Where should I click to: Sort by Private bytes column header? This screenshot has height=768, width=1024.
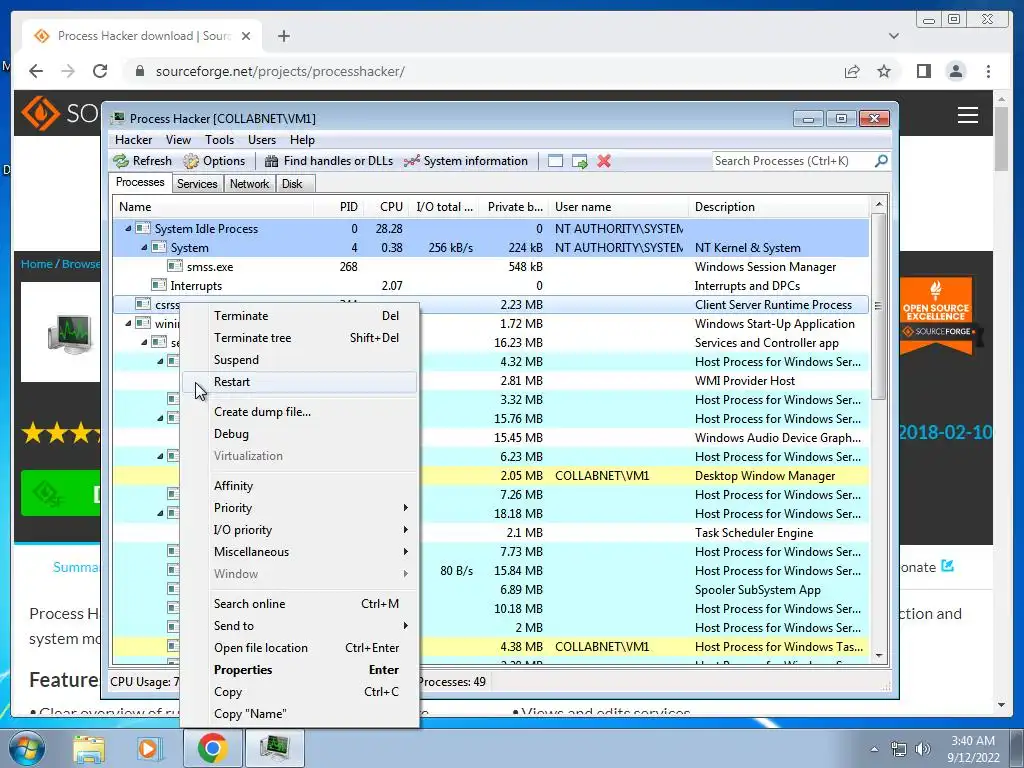(513, 206)
